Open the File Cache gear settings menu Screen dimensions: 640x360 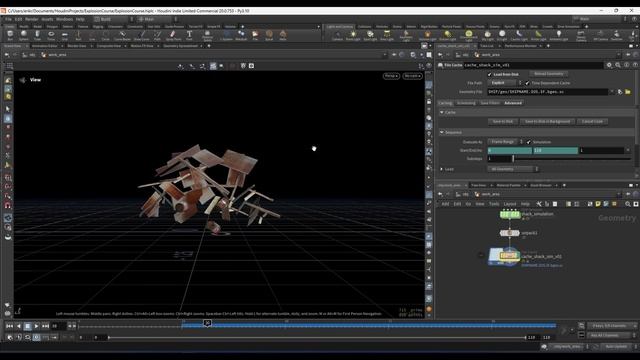[609, 65]
